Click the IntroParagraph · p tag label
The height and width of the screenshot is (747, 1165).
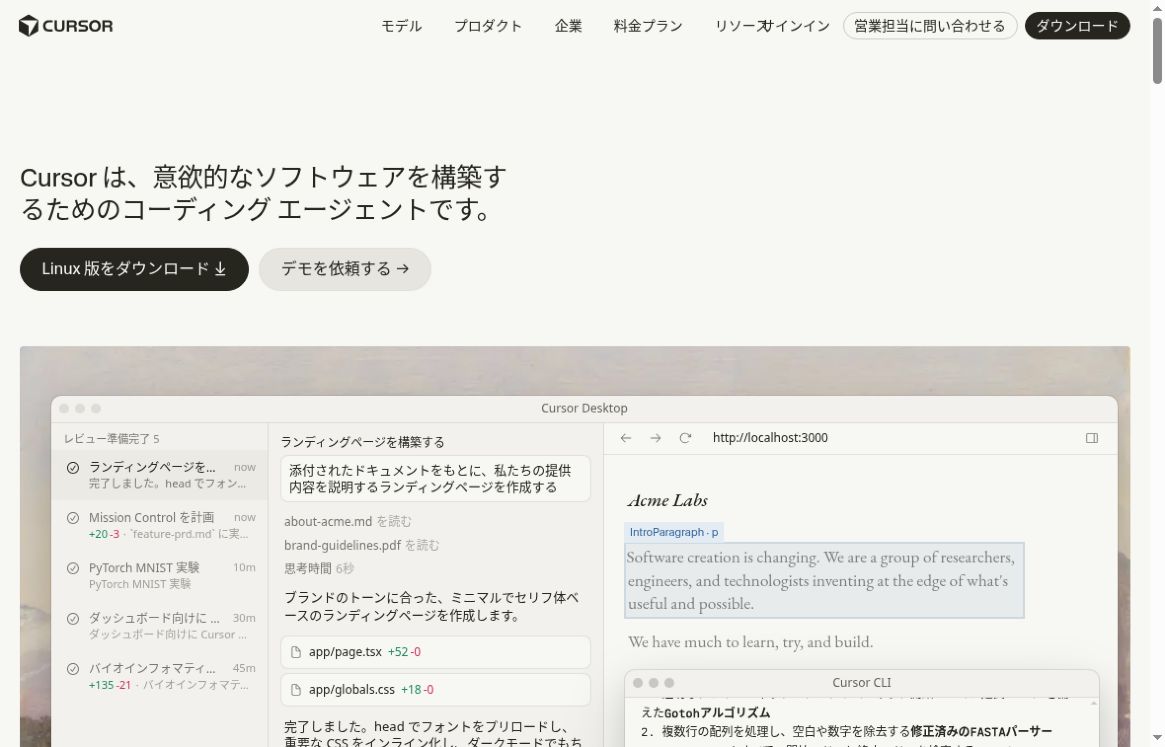(673, 532)
